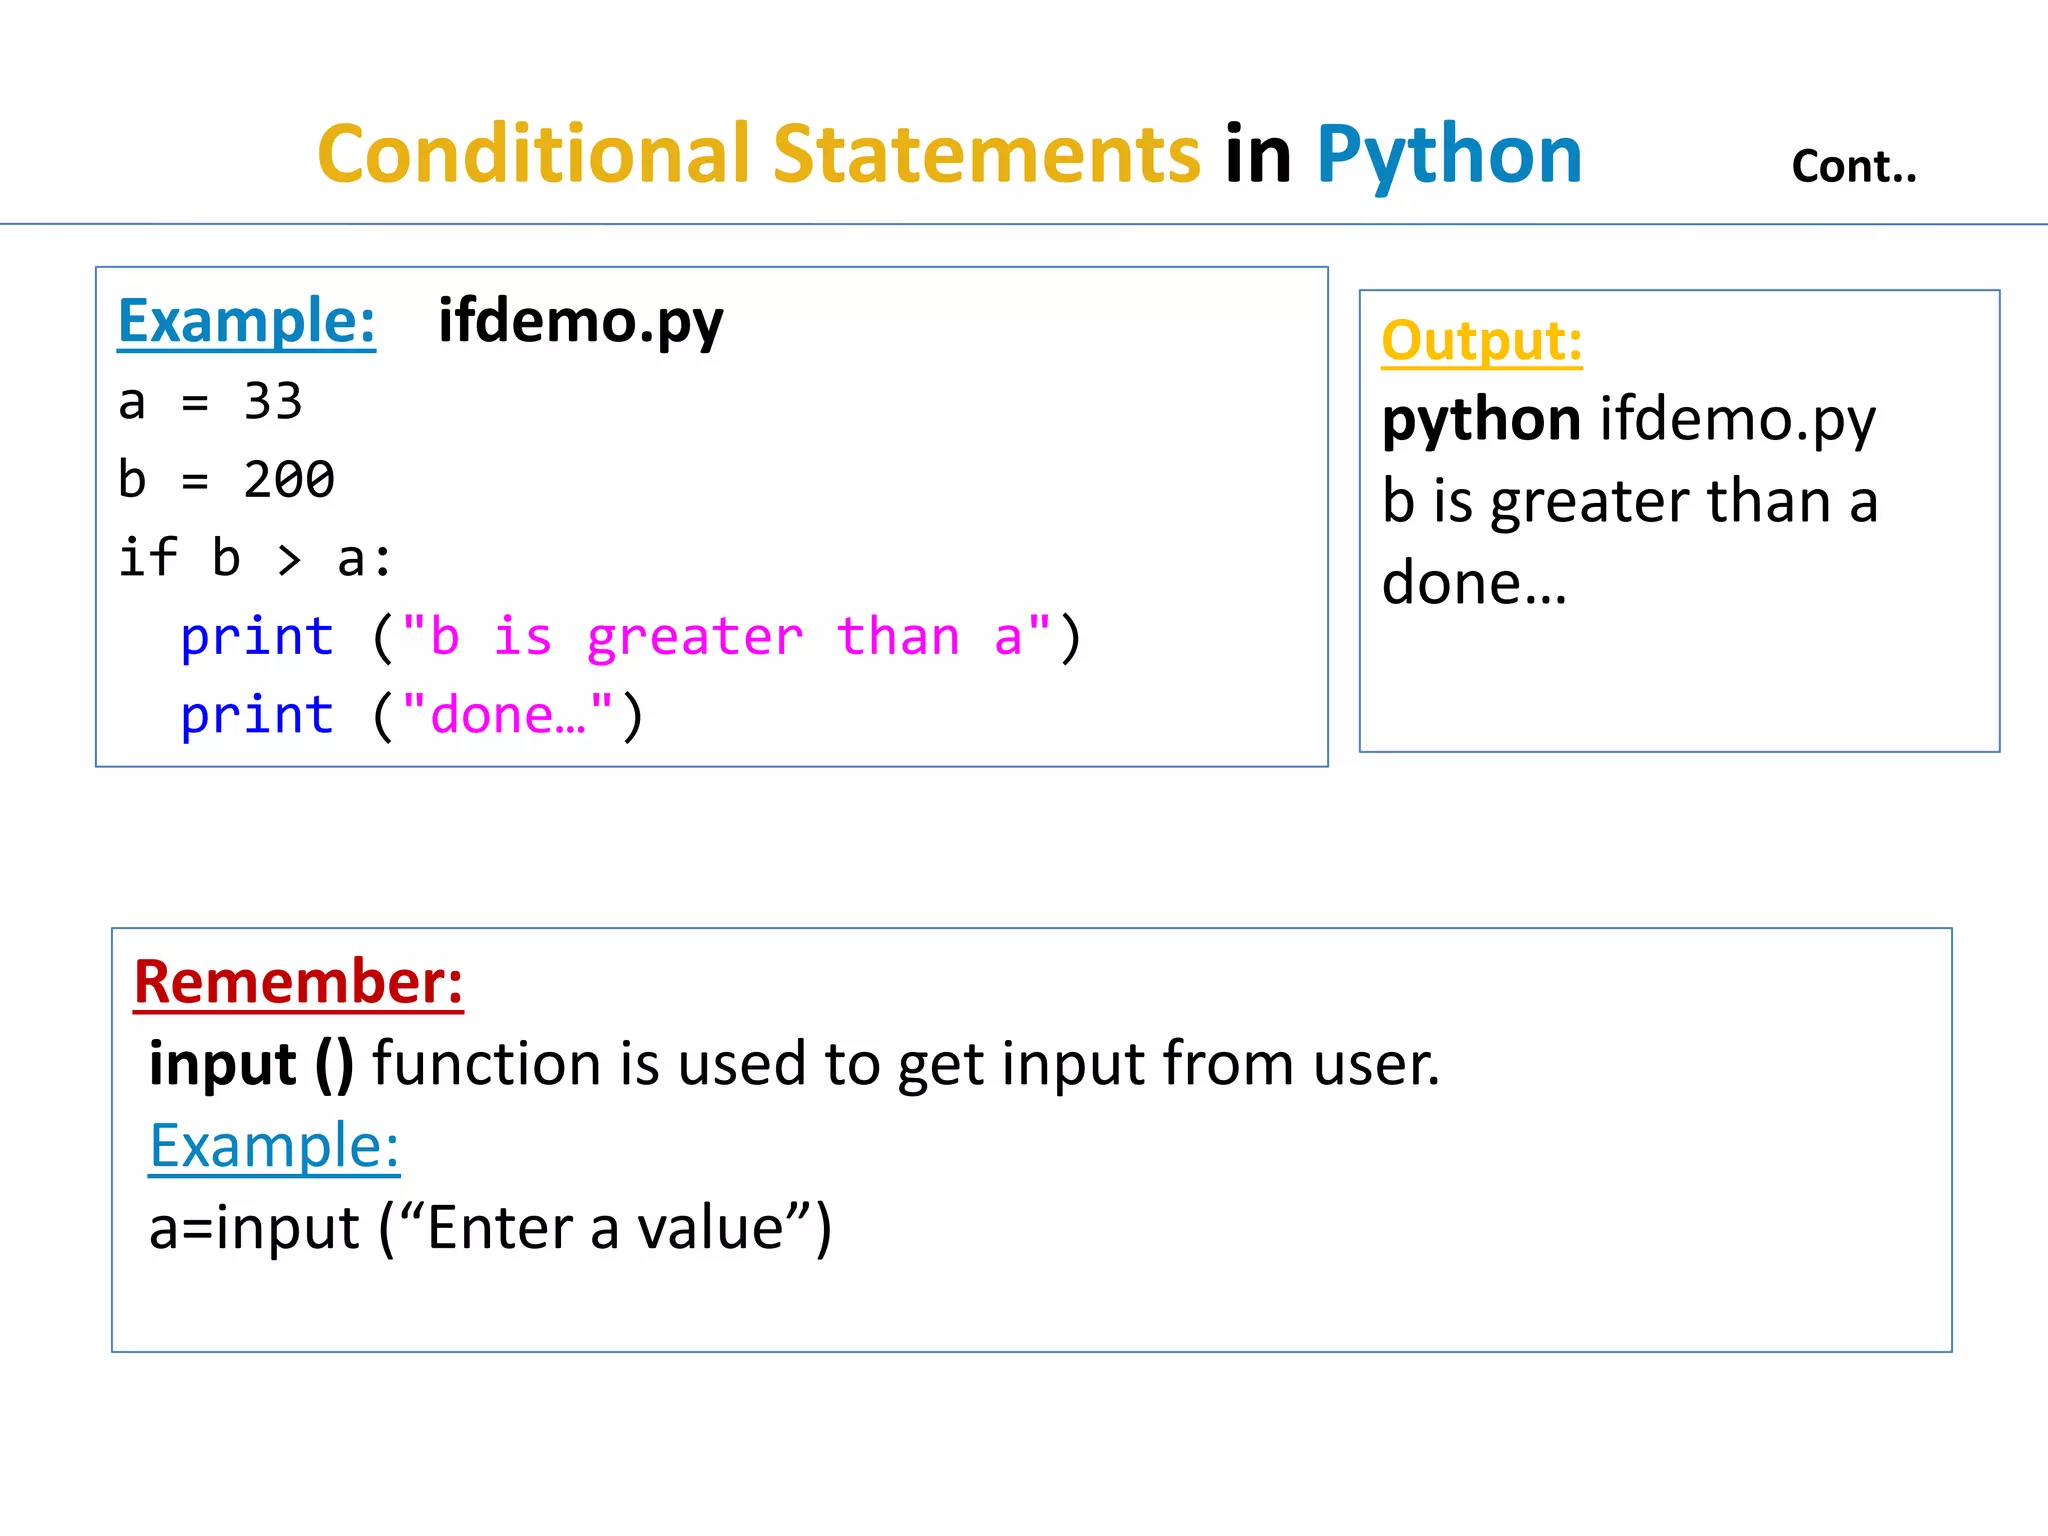Click the 'done...' output line
The width and height of the screenshot is (2048, 1536).
coord(1474,583)
